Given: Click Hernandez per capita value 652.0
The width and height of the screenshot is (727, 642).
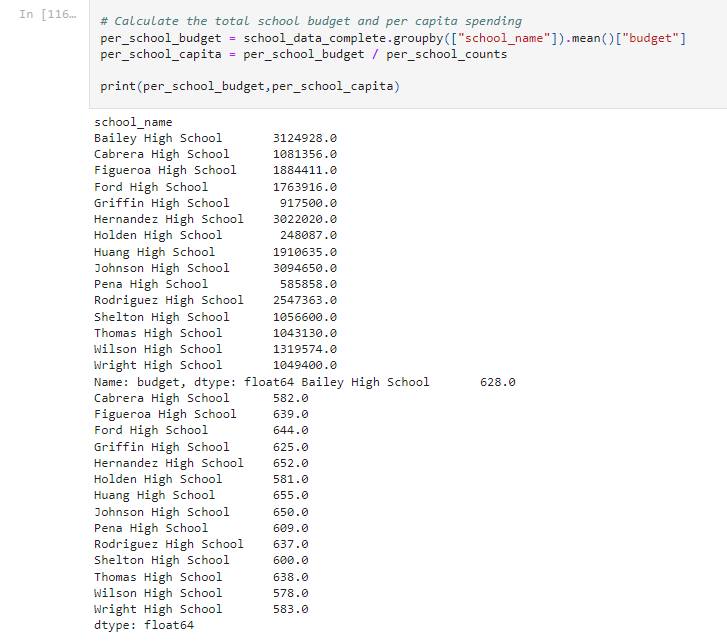Looking at the screenshot, I should click(x=290, y=463).
